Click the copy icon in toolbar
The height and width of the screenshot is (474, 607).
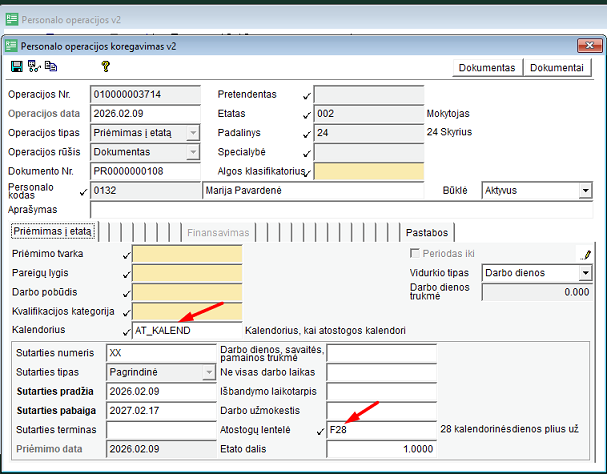pyautogui.click(x=50, y=66)
